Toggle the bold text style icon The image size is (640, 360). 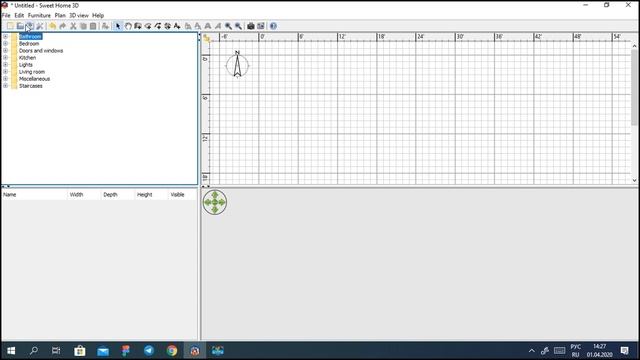pyautogui.click(x=208, y=26)
